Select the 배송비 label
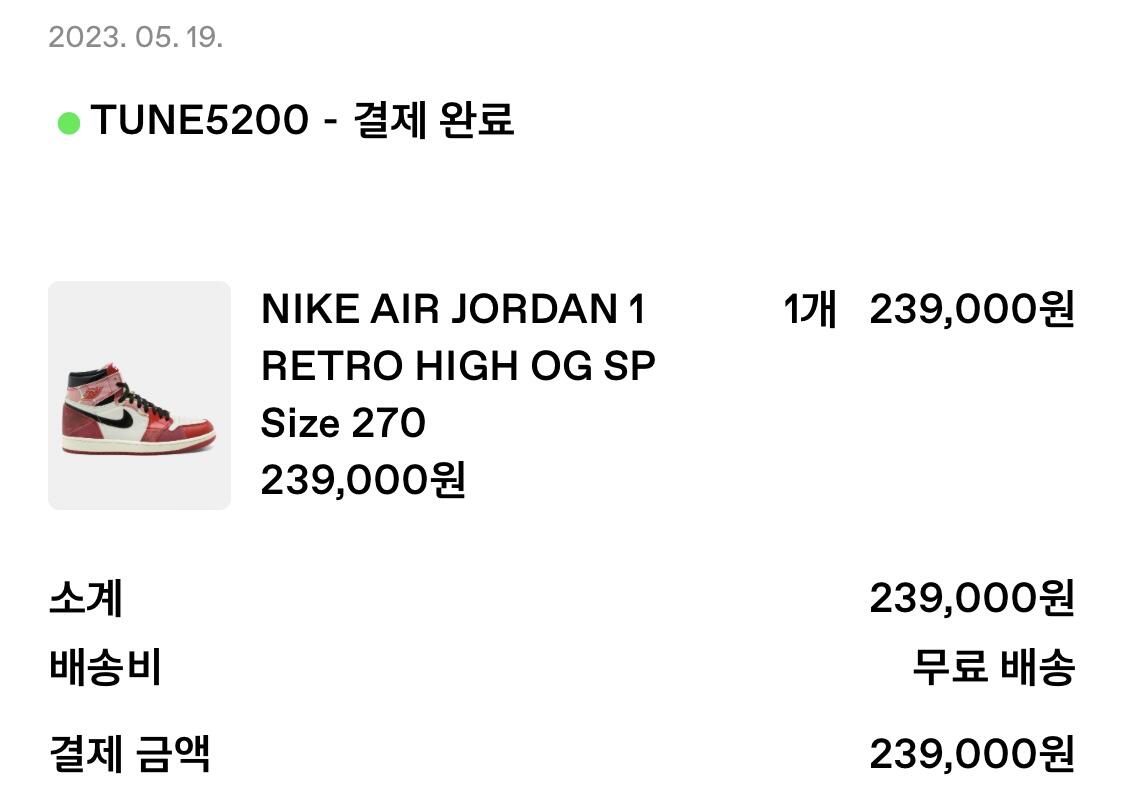Screen dimensions: 1125x807 point(105,667)
